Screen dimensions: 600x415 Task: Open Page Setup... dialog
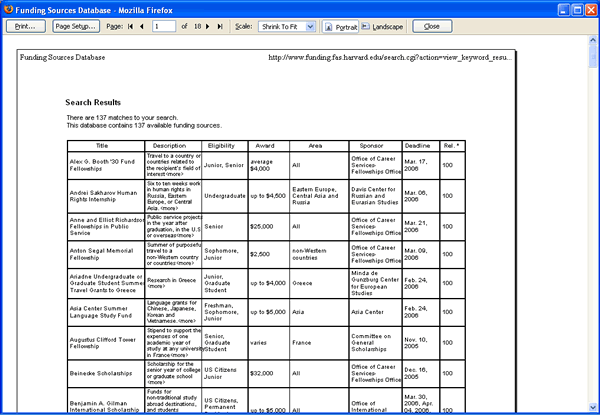pyautogui.click(x=76, y=26)
